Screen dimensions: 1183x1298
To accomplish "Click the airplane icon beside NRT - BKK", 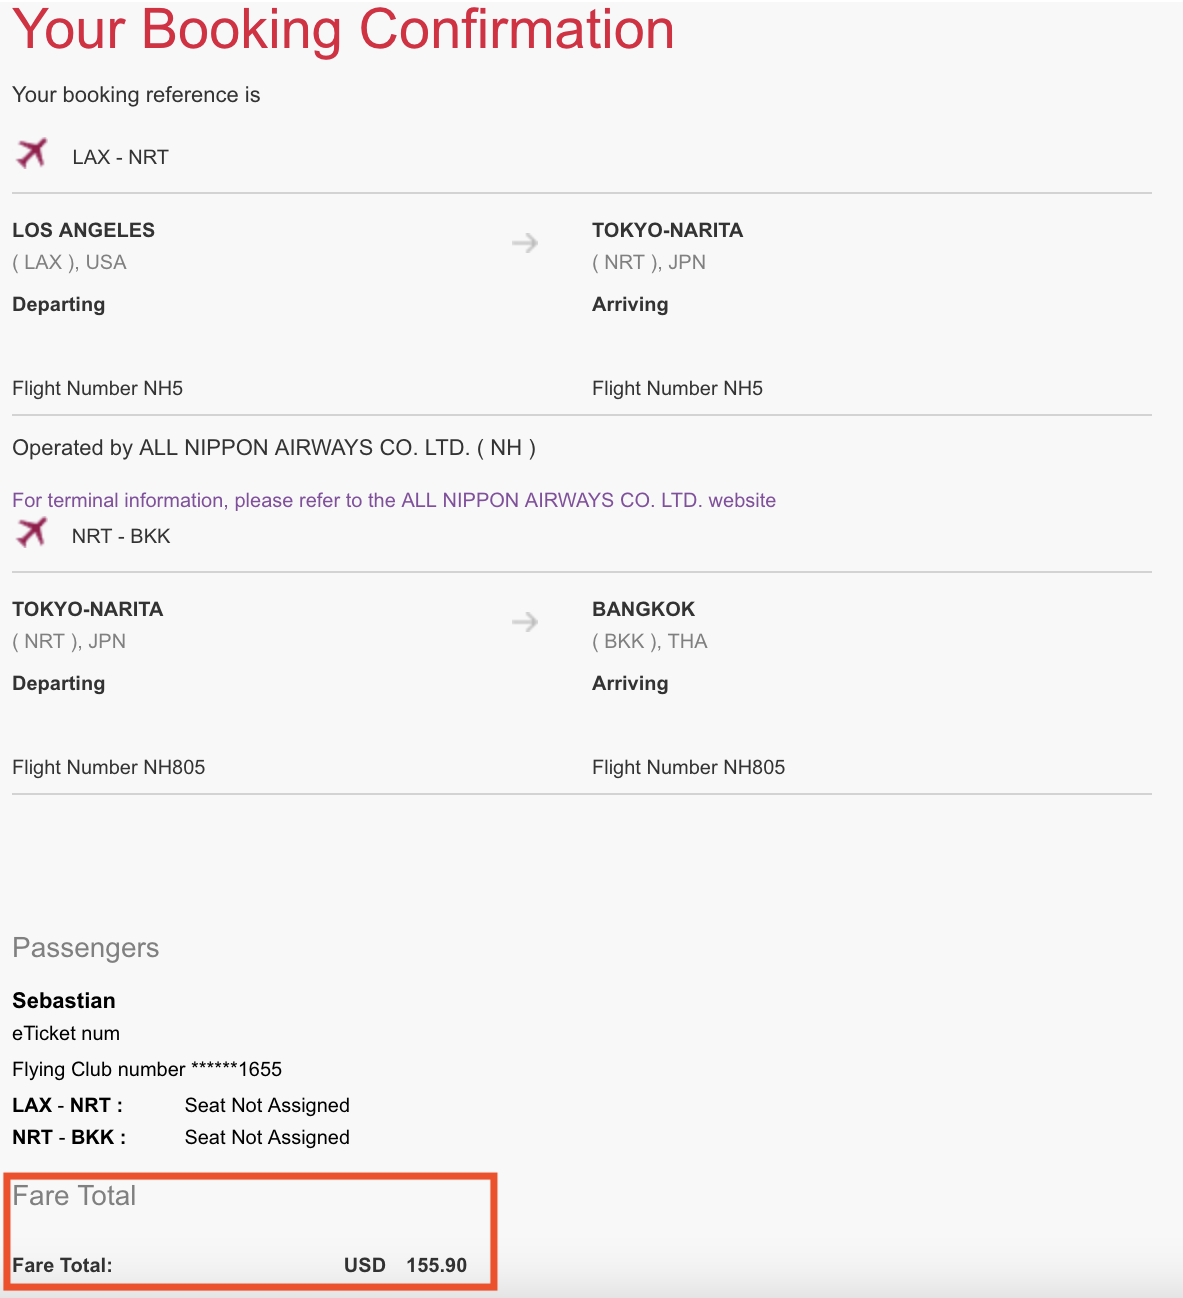I will 32,532.
